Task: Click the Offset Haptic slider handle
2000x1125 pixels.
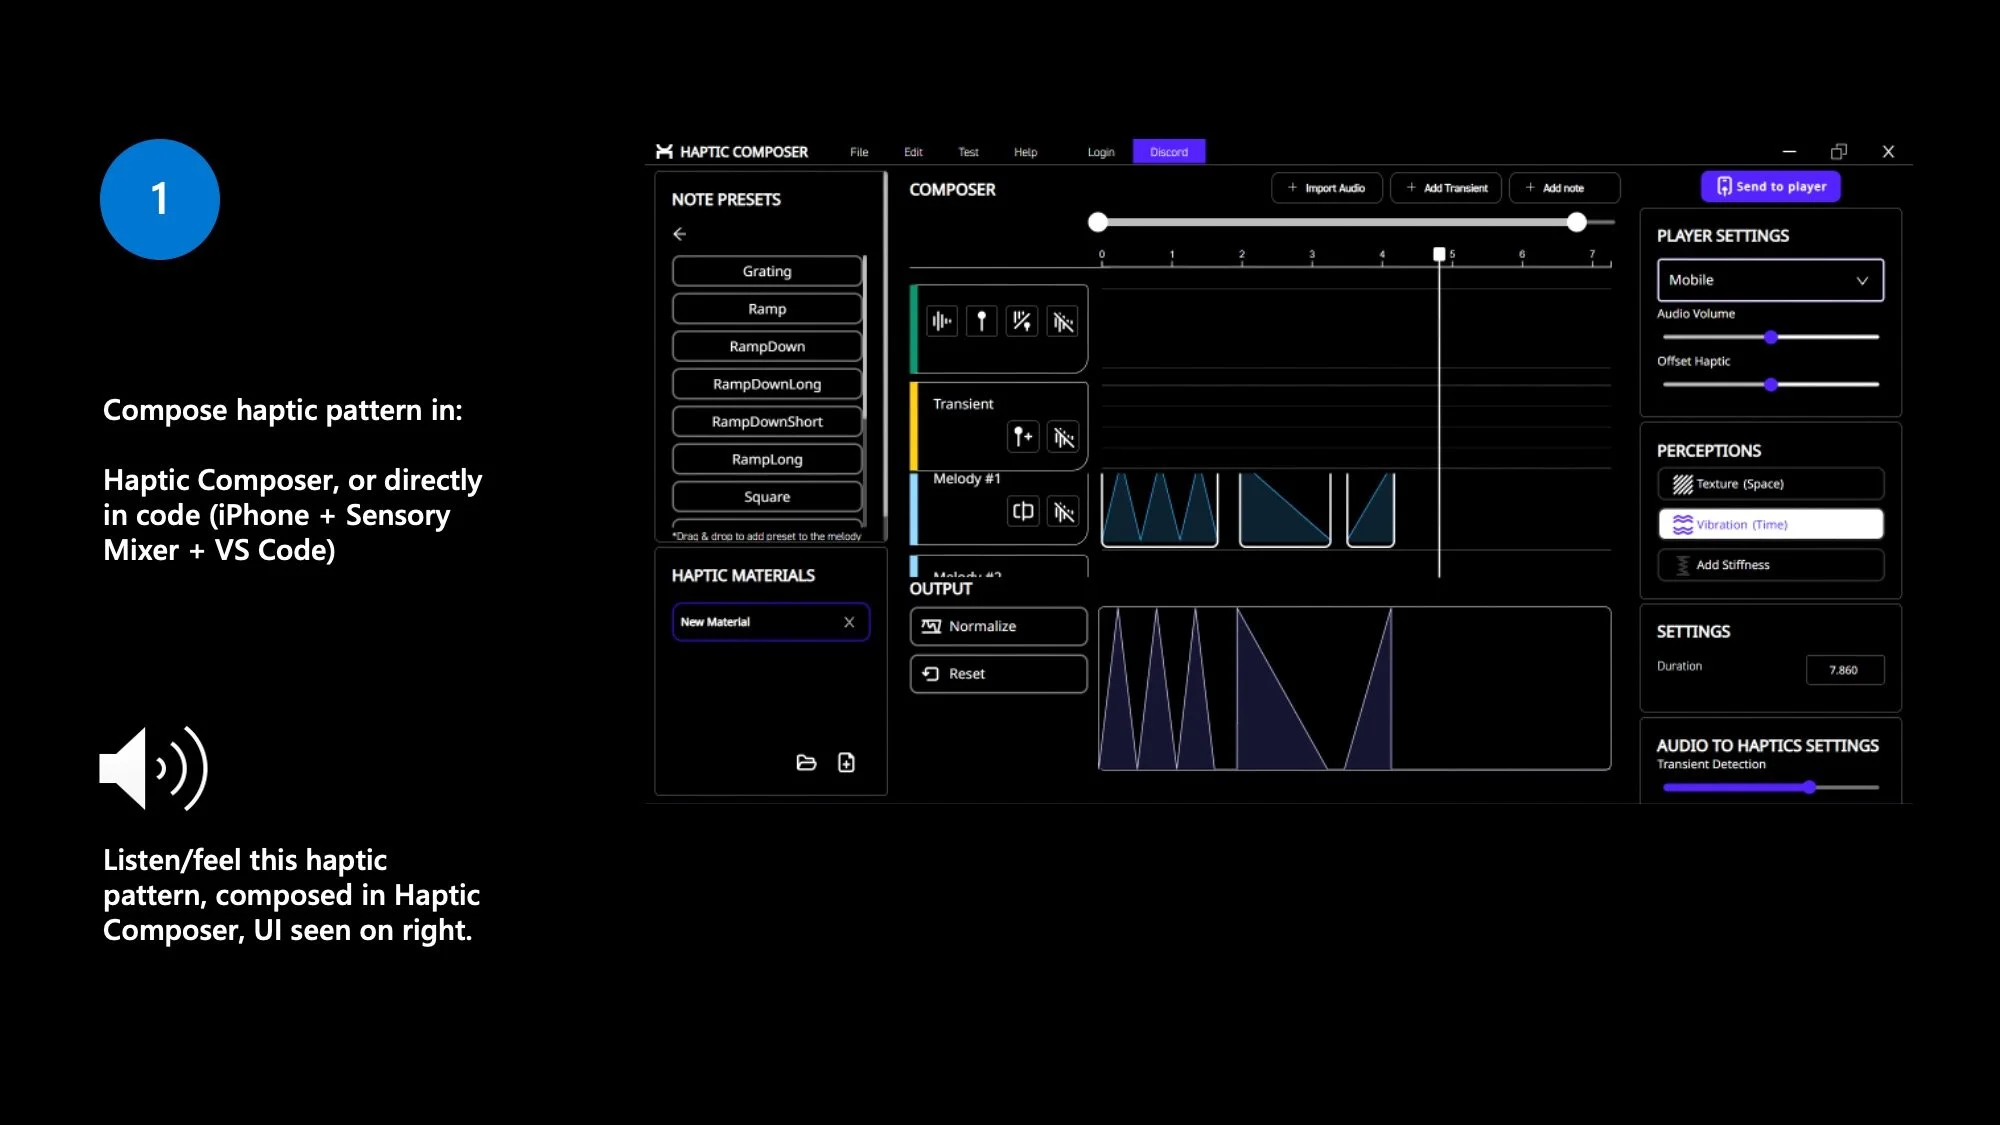Action: 1771,384
